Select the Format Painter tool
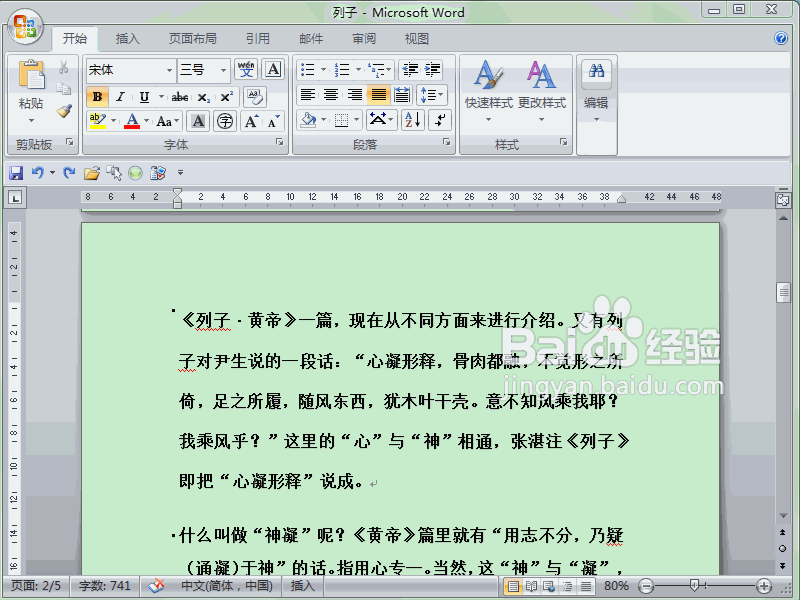The width and height of the screenshot is (800, 600). pos(63,110)
